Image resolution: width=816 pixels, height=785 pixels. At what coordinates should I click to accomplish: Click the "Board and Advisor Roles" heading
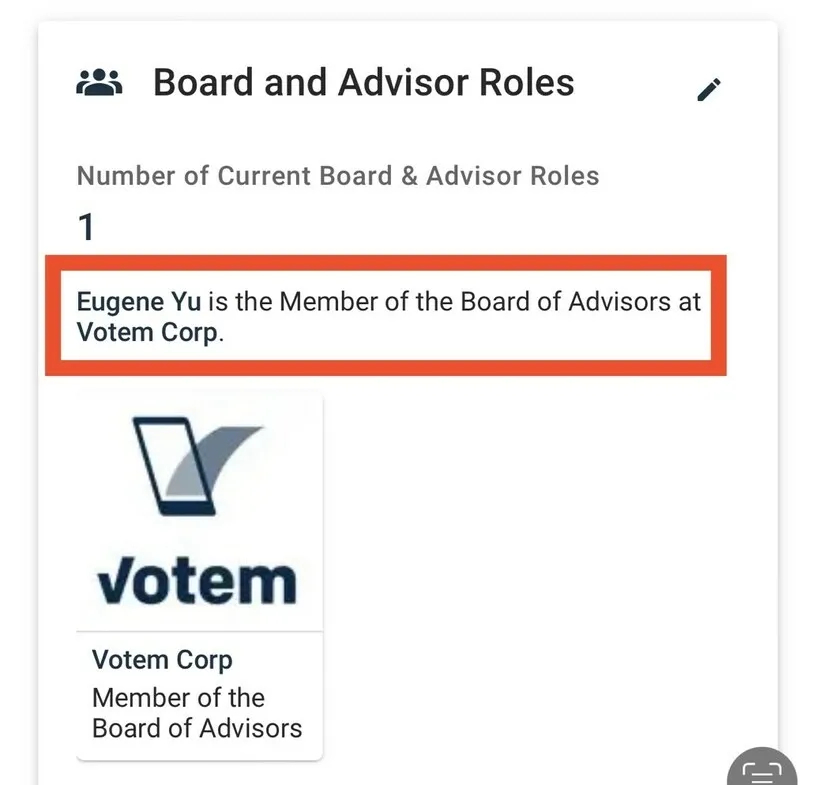tap(363, 82)
